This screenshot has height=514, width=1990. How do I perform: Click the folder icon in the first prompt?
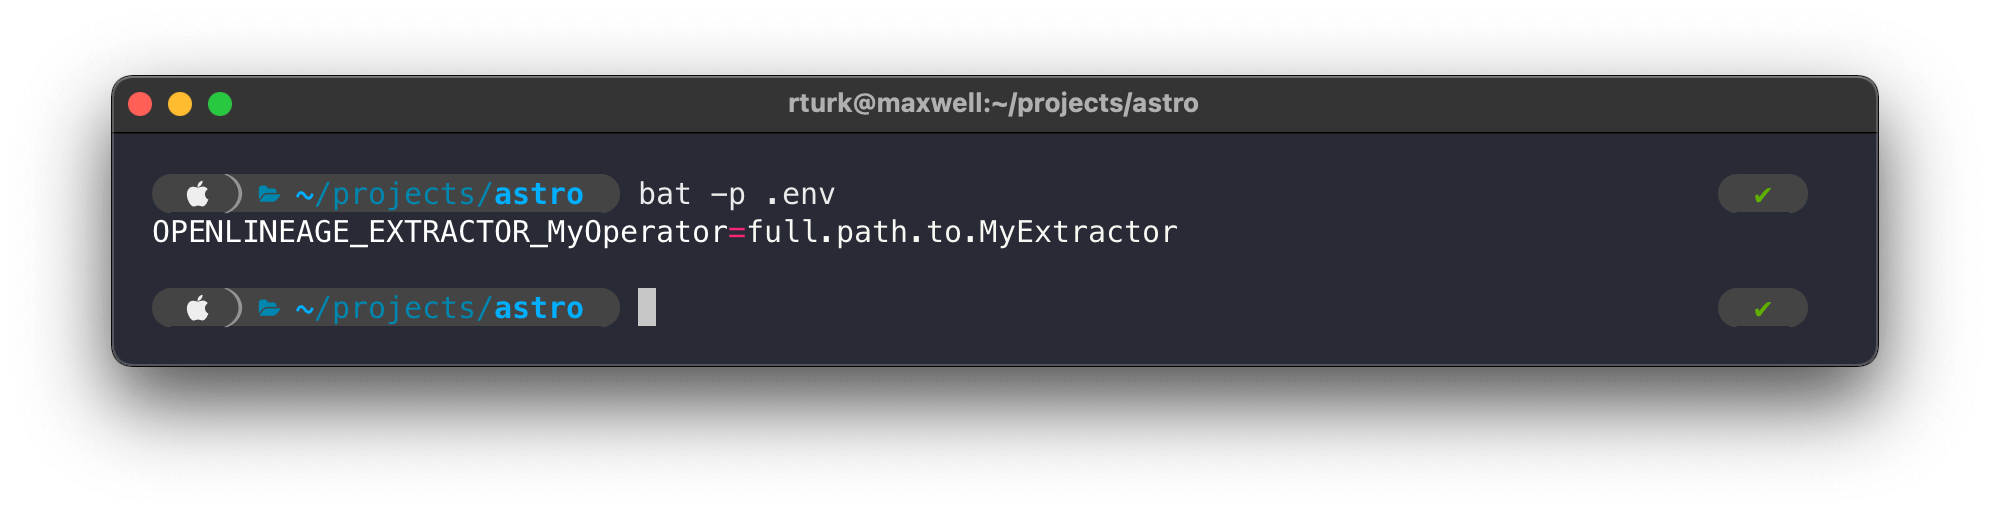(269, 194)
